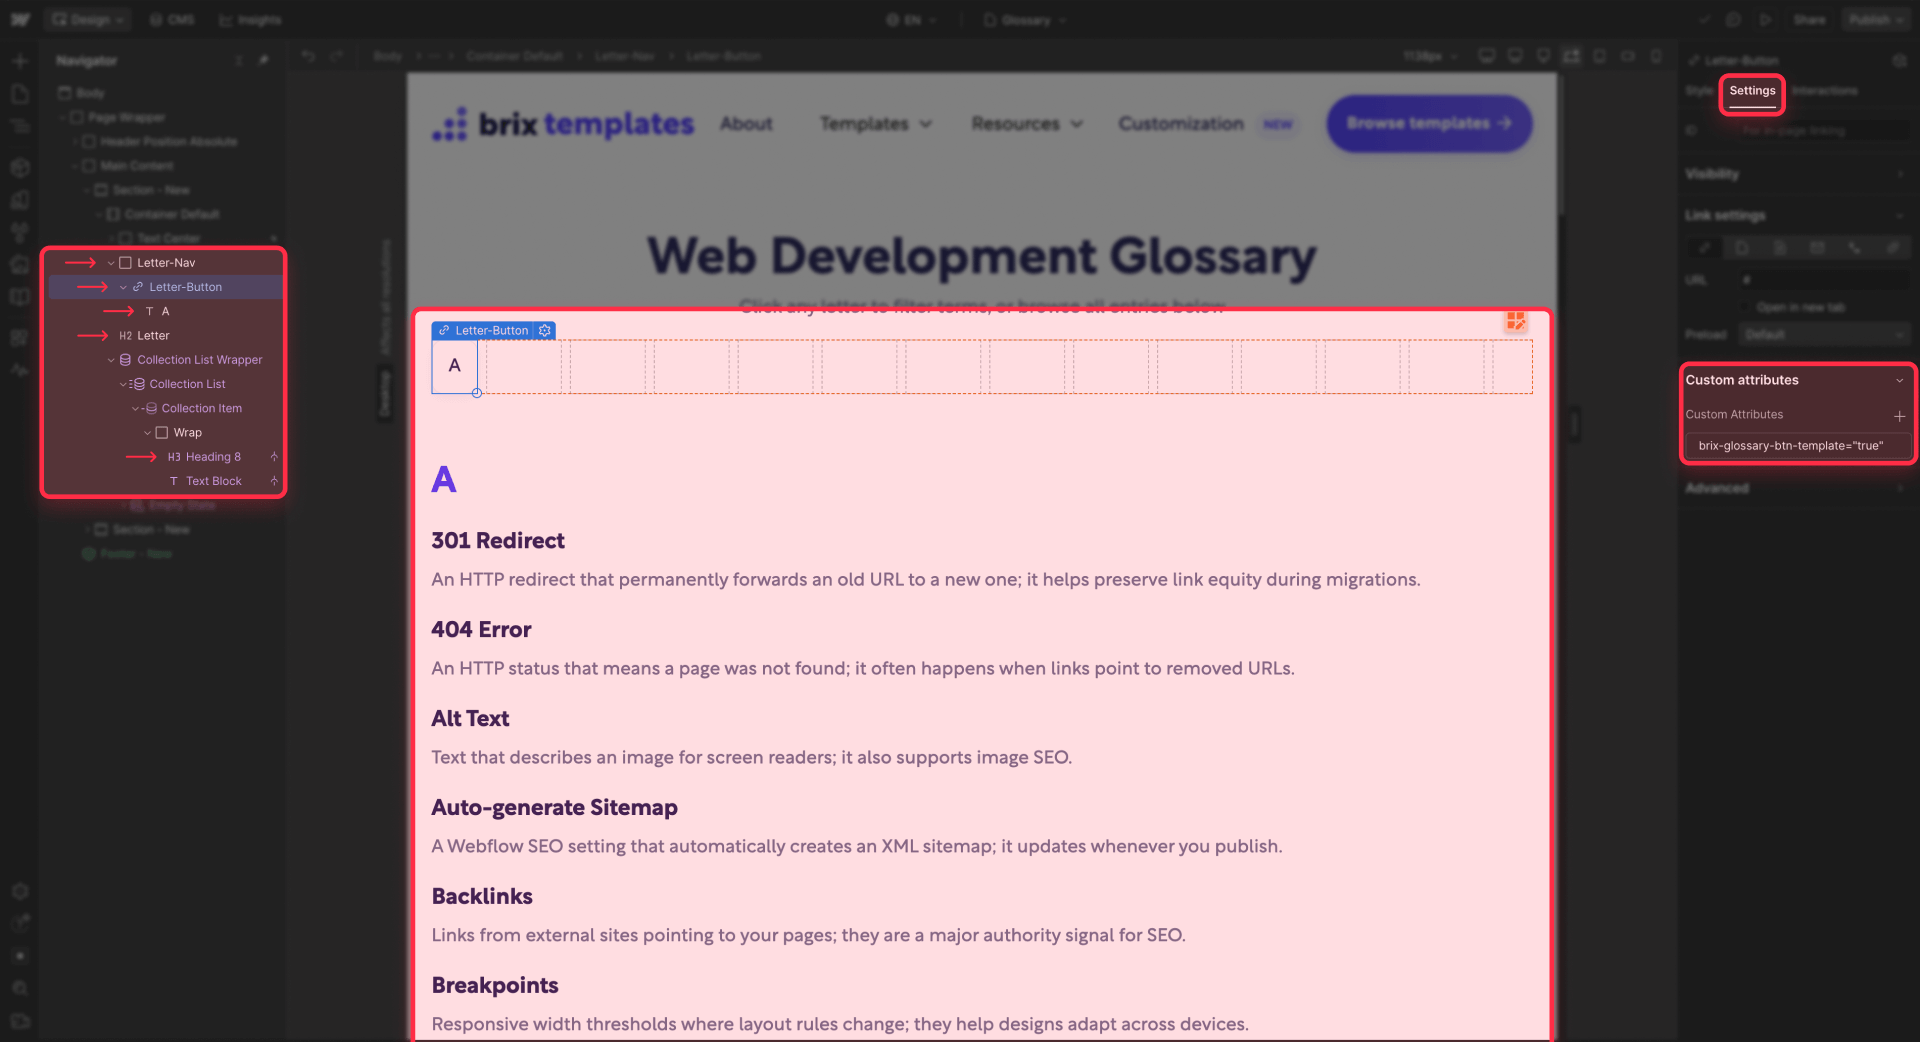Collapse the Collection List Wrapper node
Image resolution: width=1920 pixels, height=1042 pixels.
pyautogui.click(x=111, y=360)
